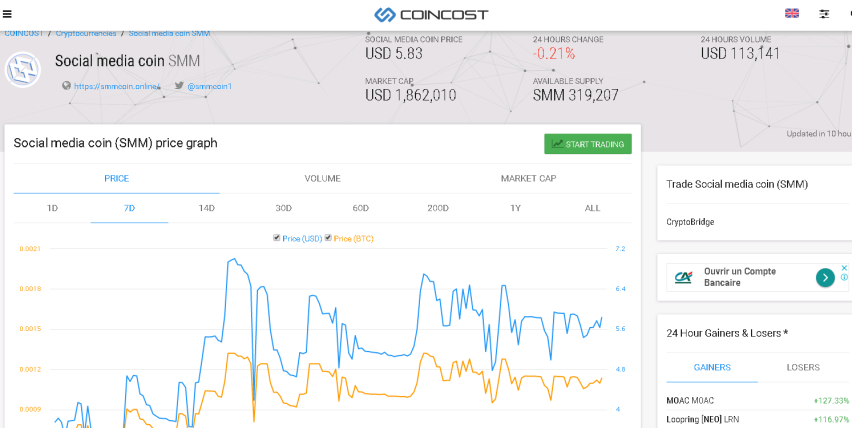Open the MOAC gainer row
The height and width of the screenshot is (428, 852).
coord(757,401)
